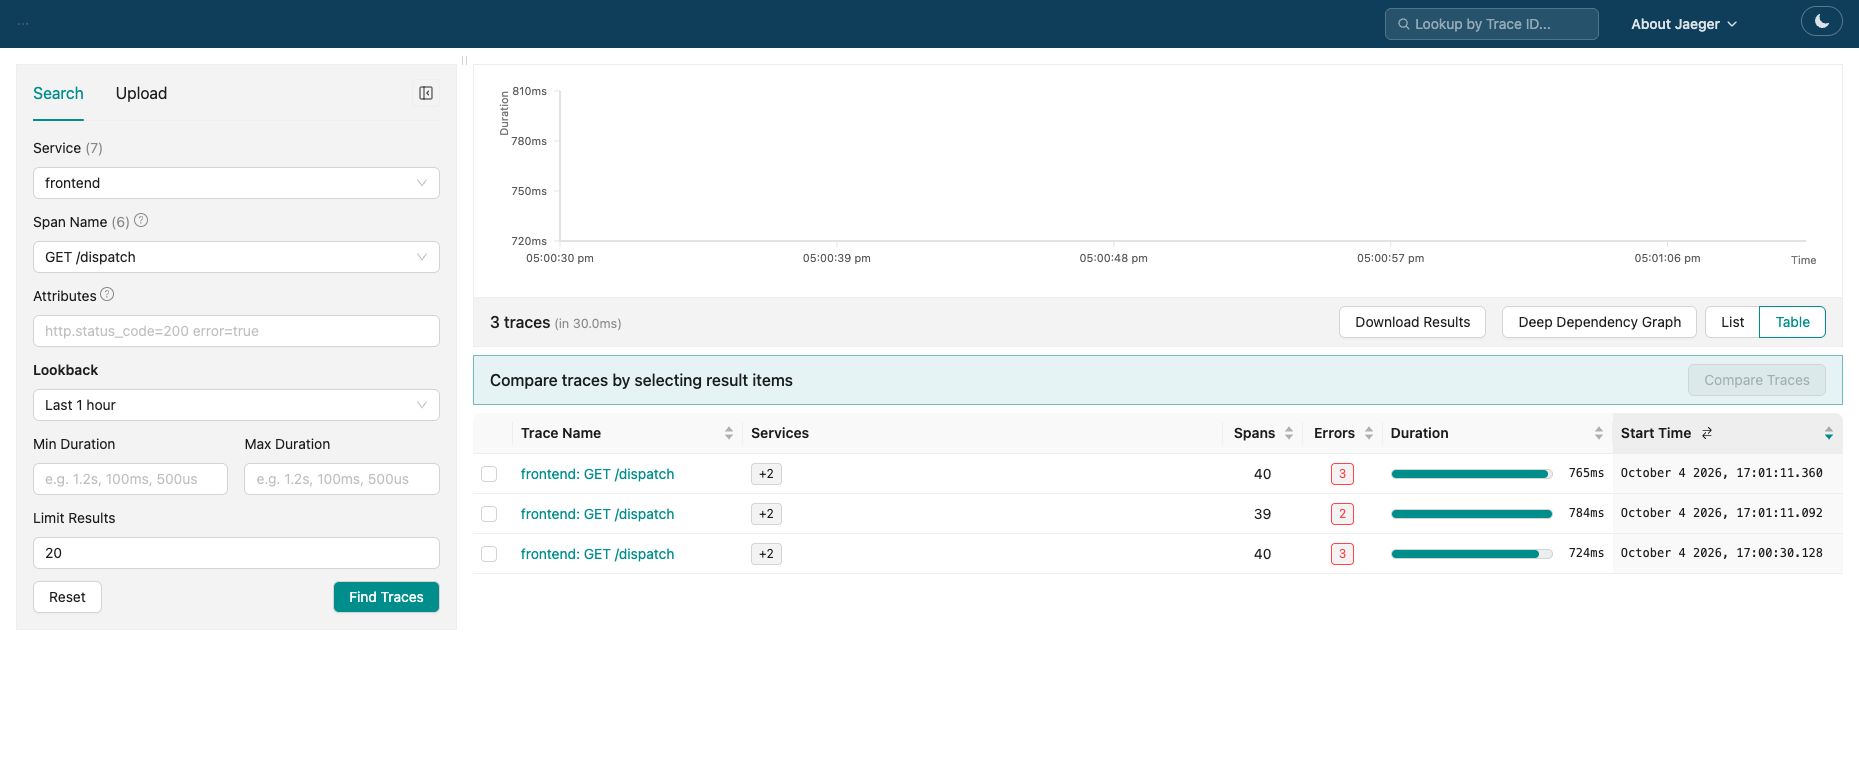Sort by Start Time column arrows
The image size is (1859, 780).
[1829, 433]
